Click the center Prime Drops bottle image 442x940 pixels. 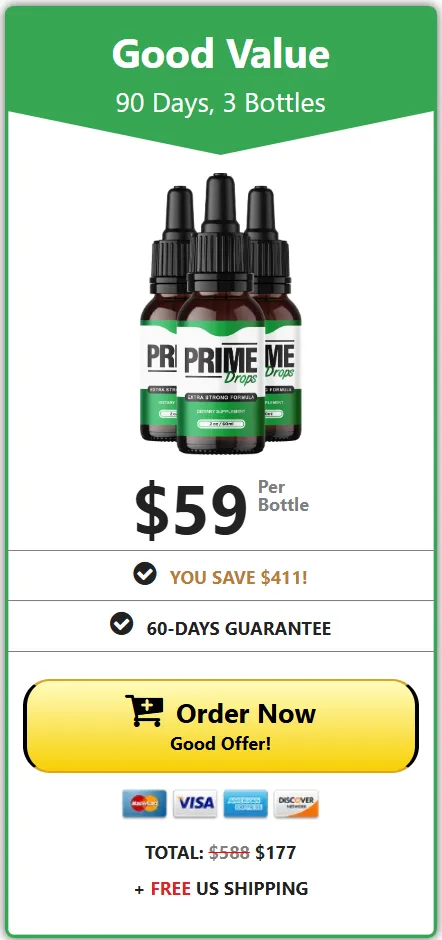pos(221,314)
